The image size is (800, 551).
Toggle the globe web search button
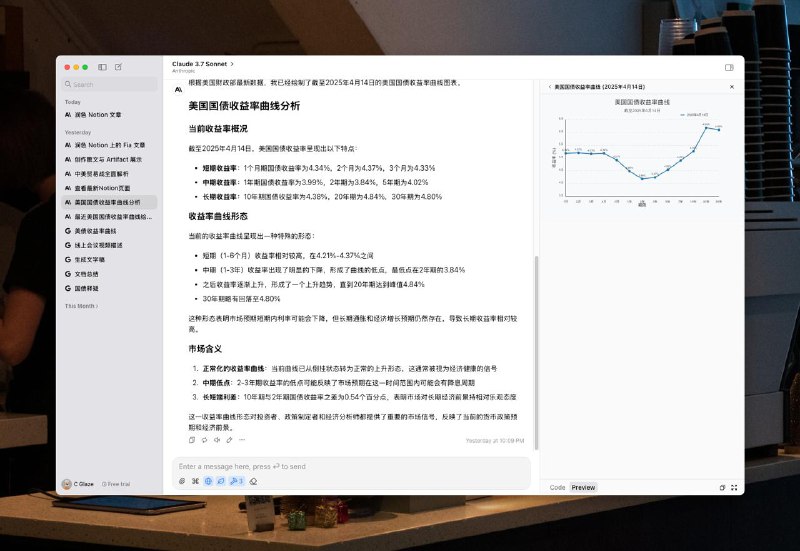(x=208, y=481)
